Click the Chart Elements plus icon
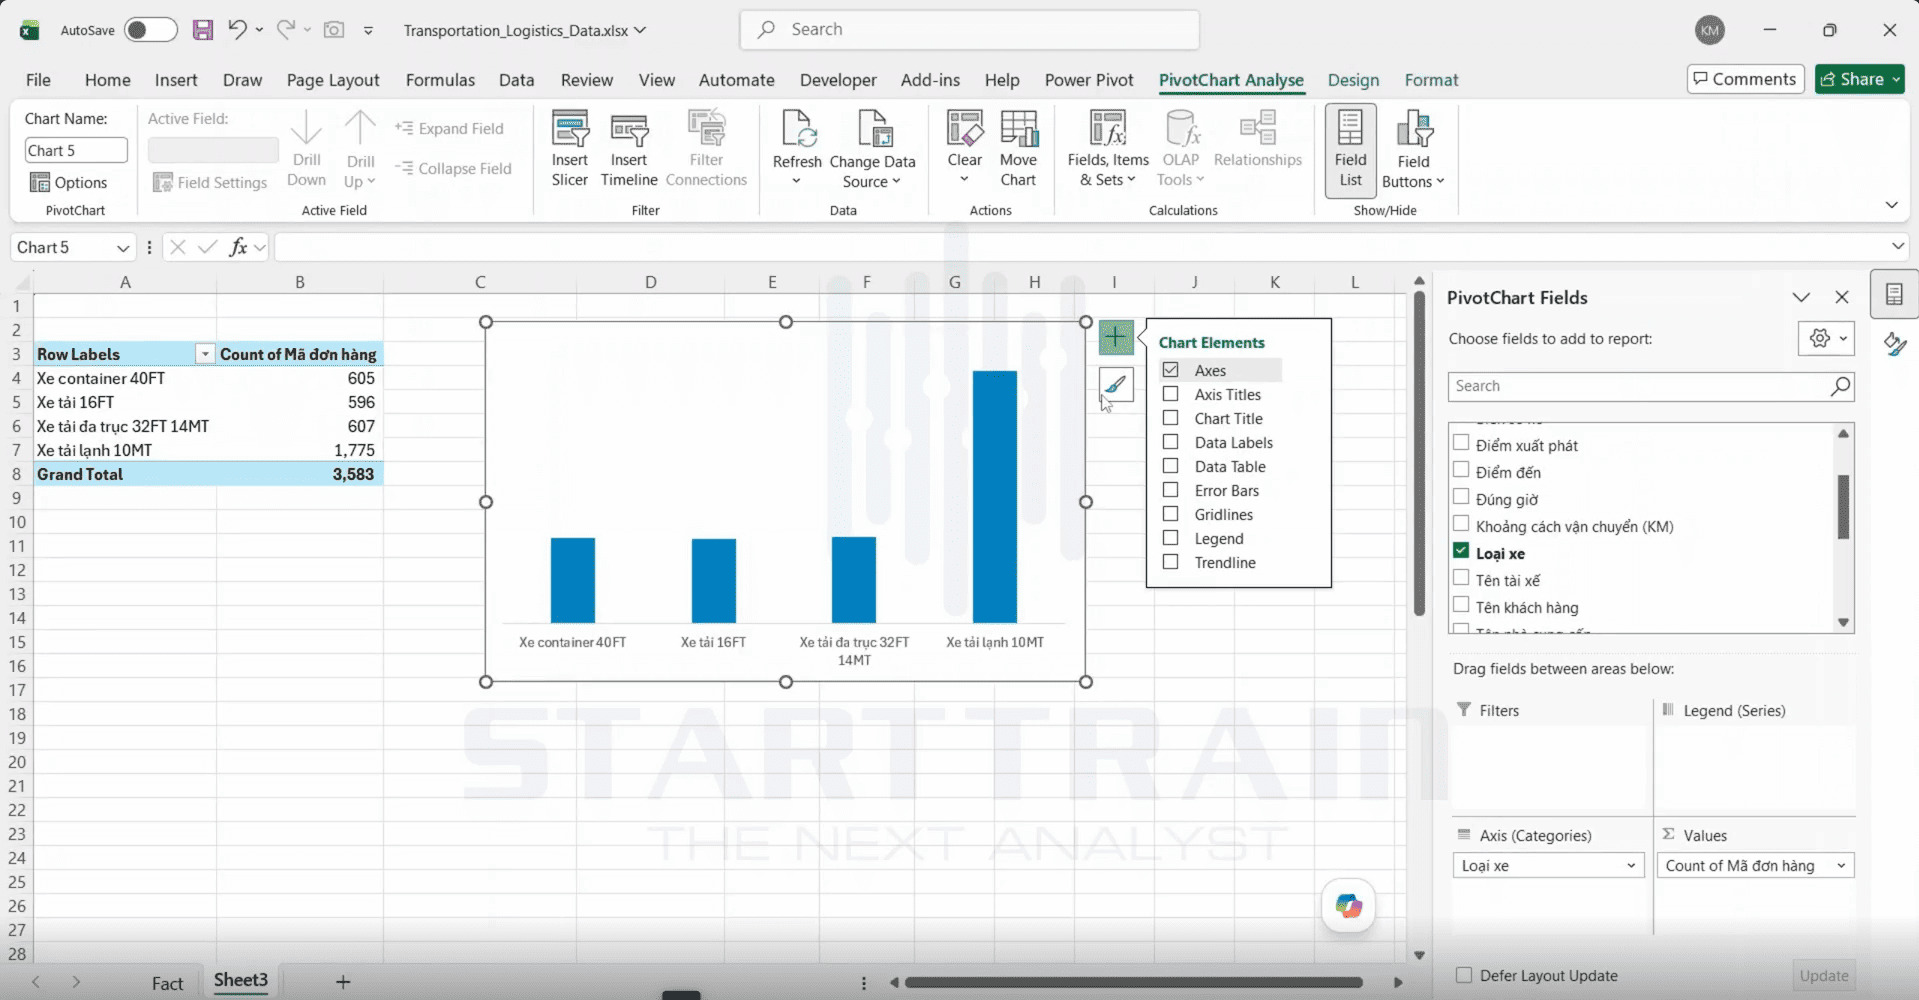Screen dimensions: 1919x1000 [1116, 338]
